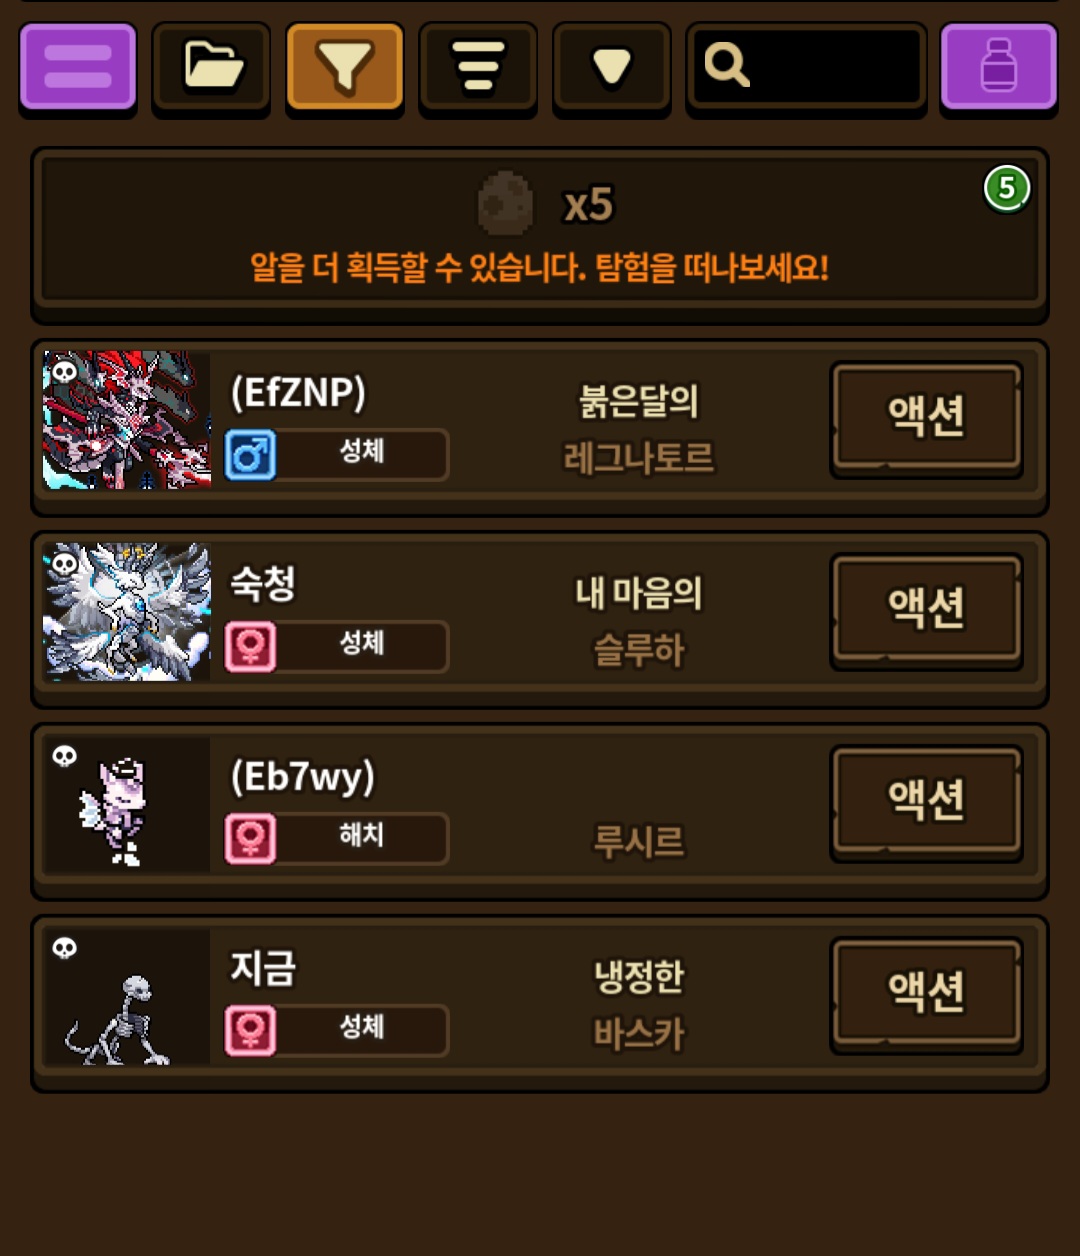
Task: Open the folder icon in toolbar
Action: pos(211,67)
